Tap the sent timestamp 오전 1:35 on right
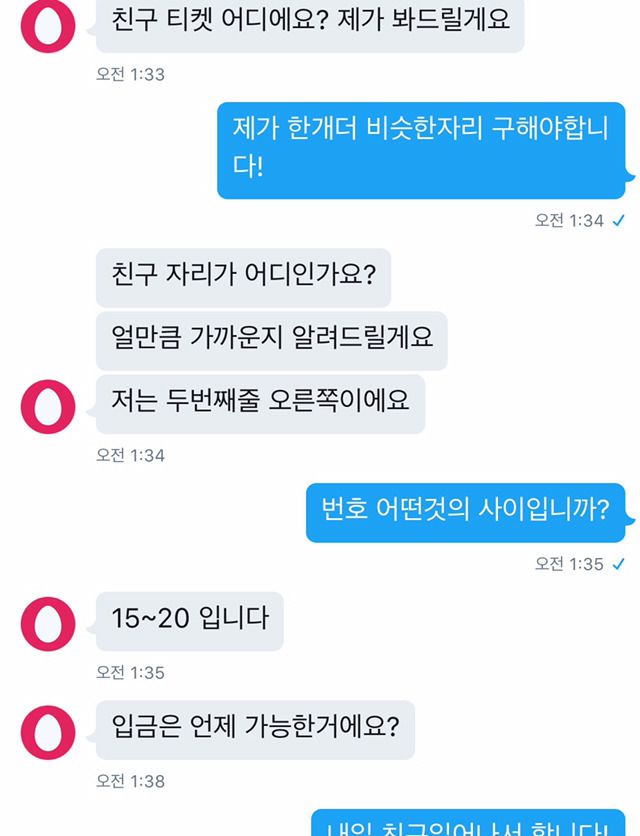This screenshot has width=640, height=836. [569, 564]
